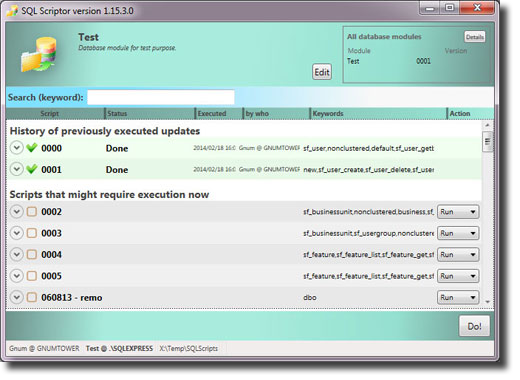Tick the checkbox for script 0003
The height and width of the screenshot is (380, 520).
(x=32, y=233)
